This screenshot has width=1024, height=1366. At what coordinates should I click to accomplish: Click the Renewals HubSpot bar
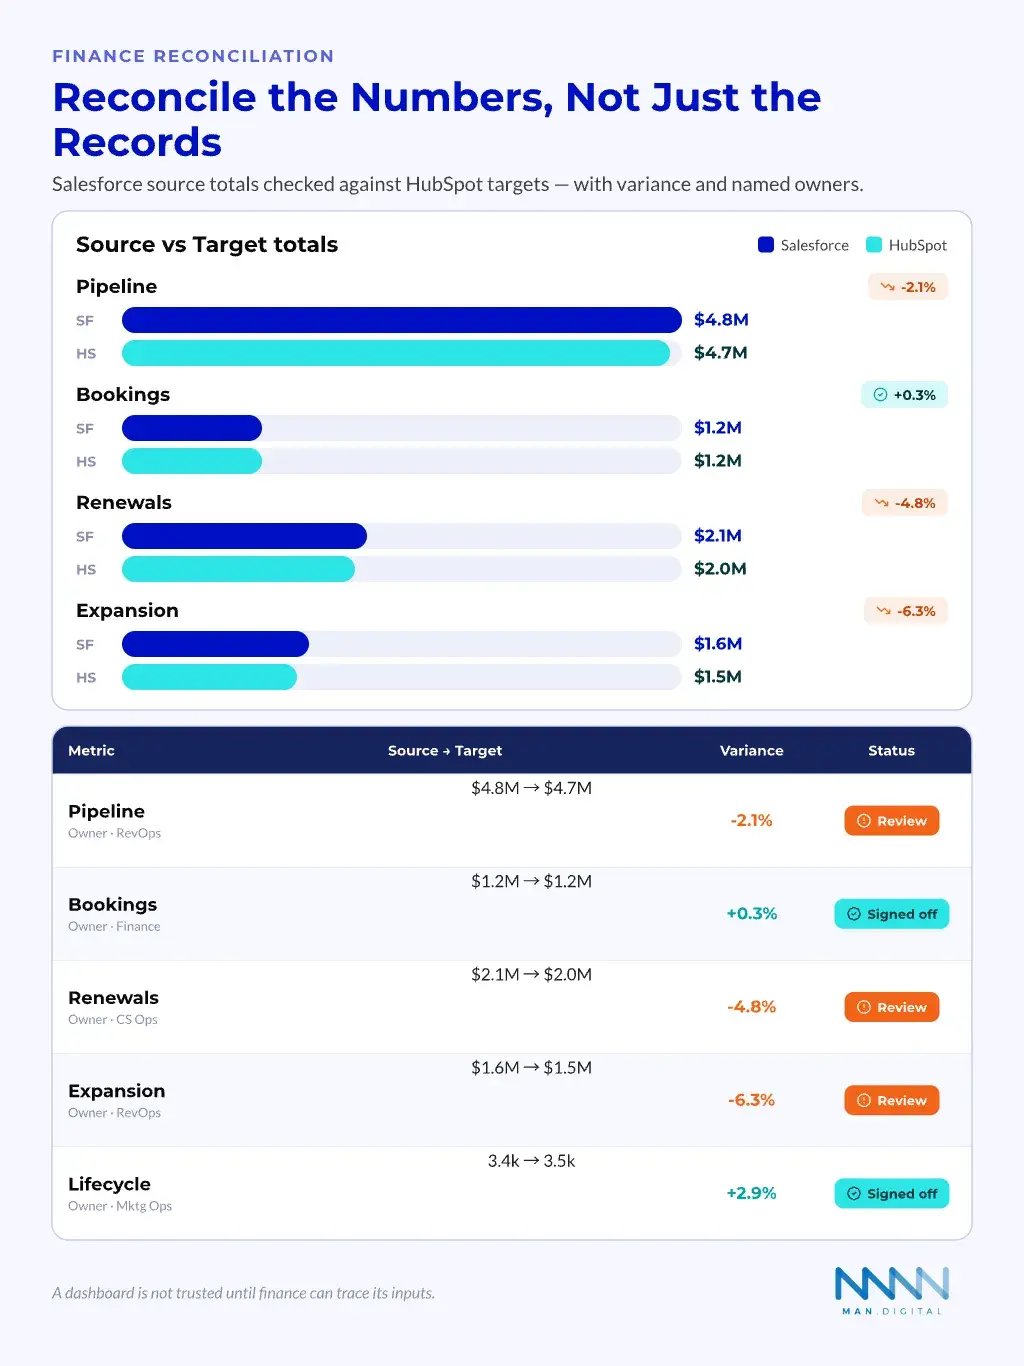pos(238,569)
